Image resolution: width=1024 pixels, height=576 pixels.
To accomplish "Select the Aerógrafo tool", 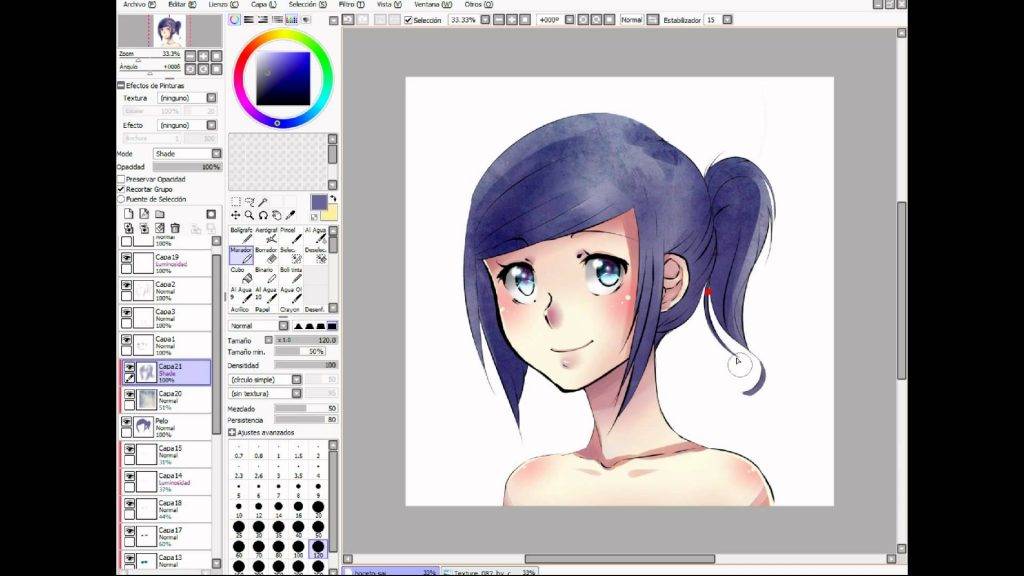I will [x=267, y=237].
